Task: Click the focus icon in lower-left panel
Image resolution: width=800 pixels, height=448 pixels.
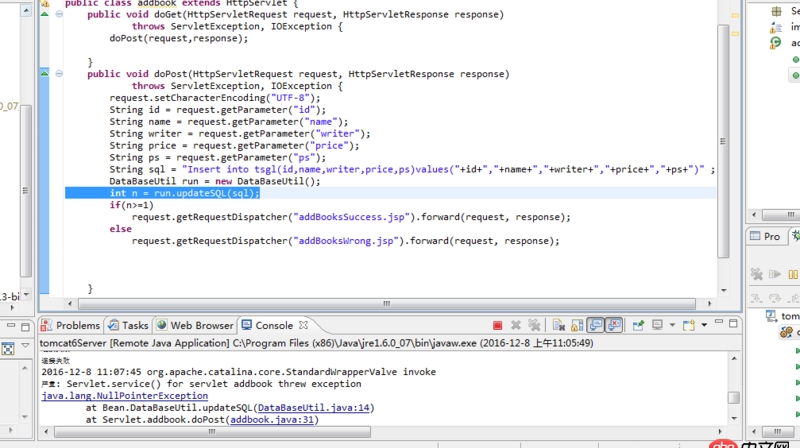Action: point(8,349)
